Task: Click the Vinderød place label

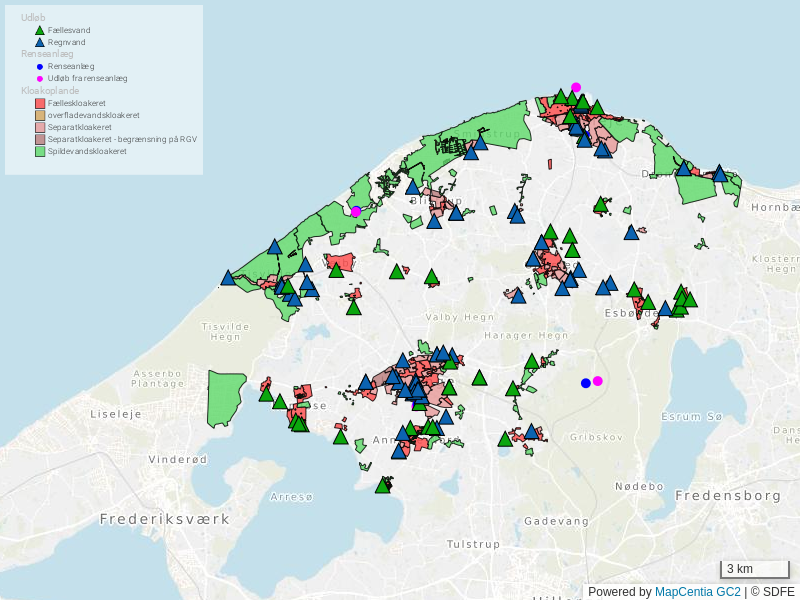Action: click(178, 459)
